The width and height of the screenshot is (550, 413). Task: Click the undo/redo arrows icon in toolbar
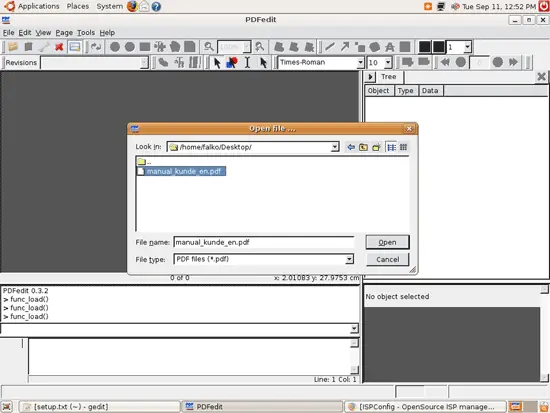point(96,46)
